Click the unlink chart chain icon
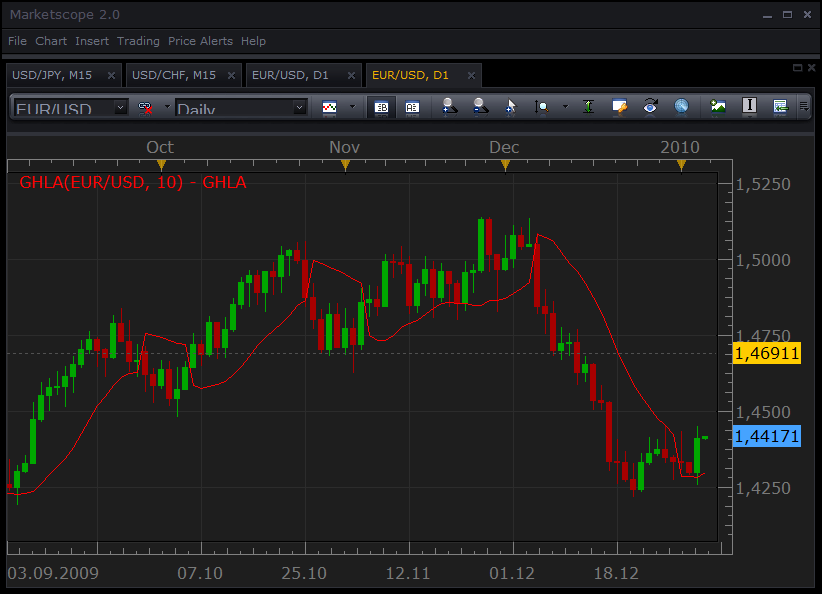 point(145,108)
